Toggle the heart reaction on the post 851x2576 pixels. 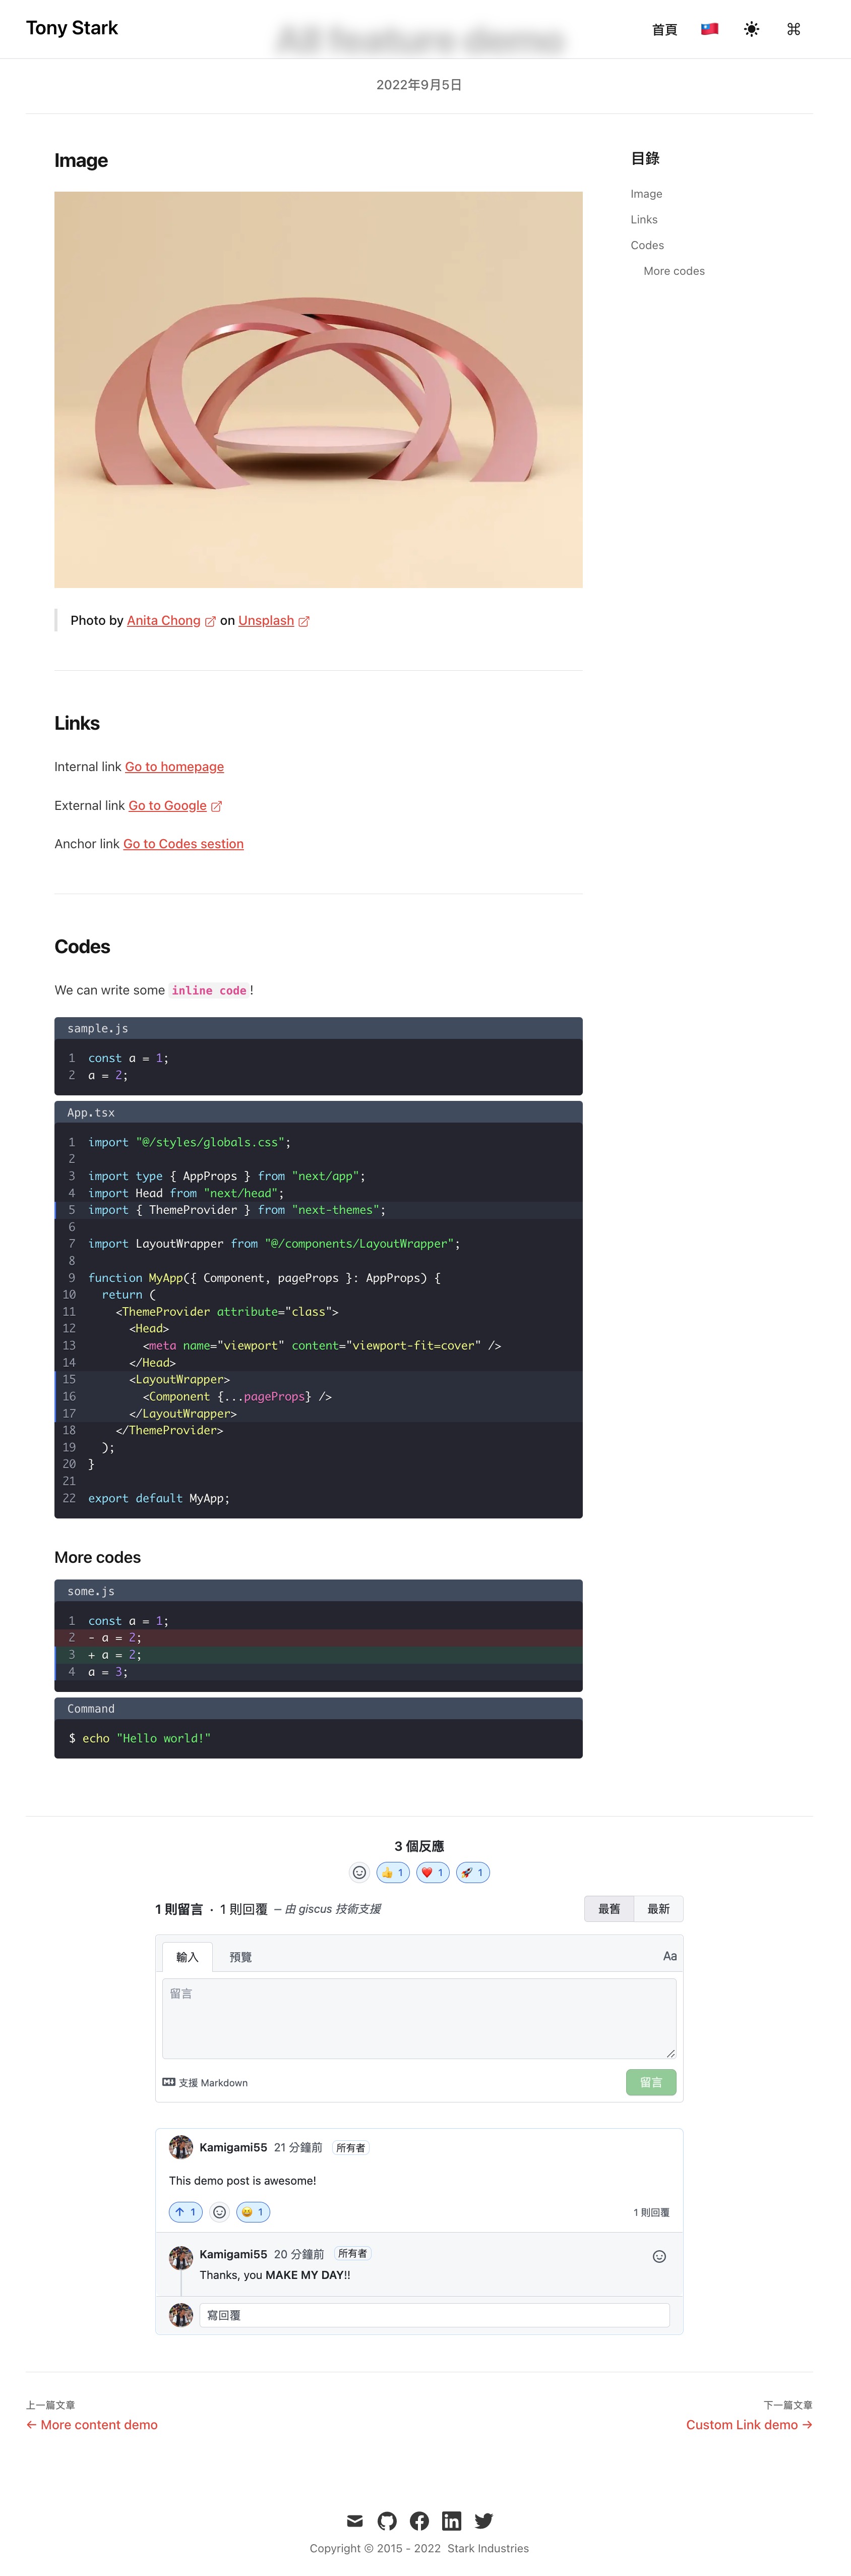433,1873
